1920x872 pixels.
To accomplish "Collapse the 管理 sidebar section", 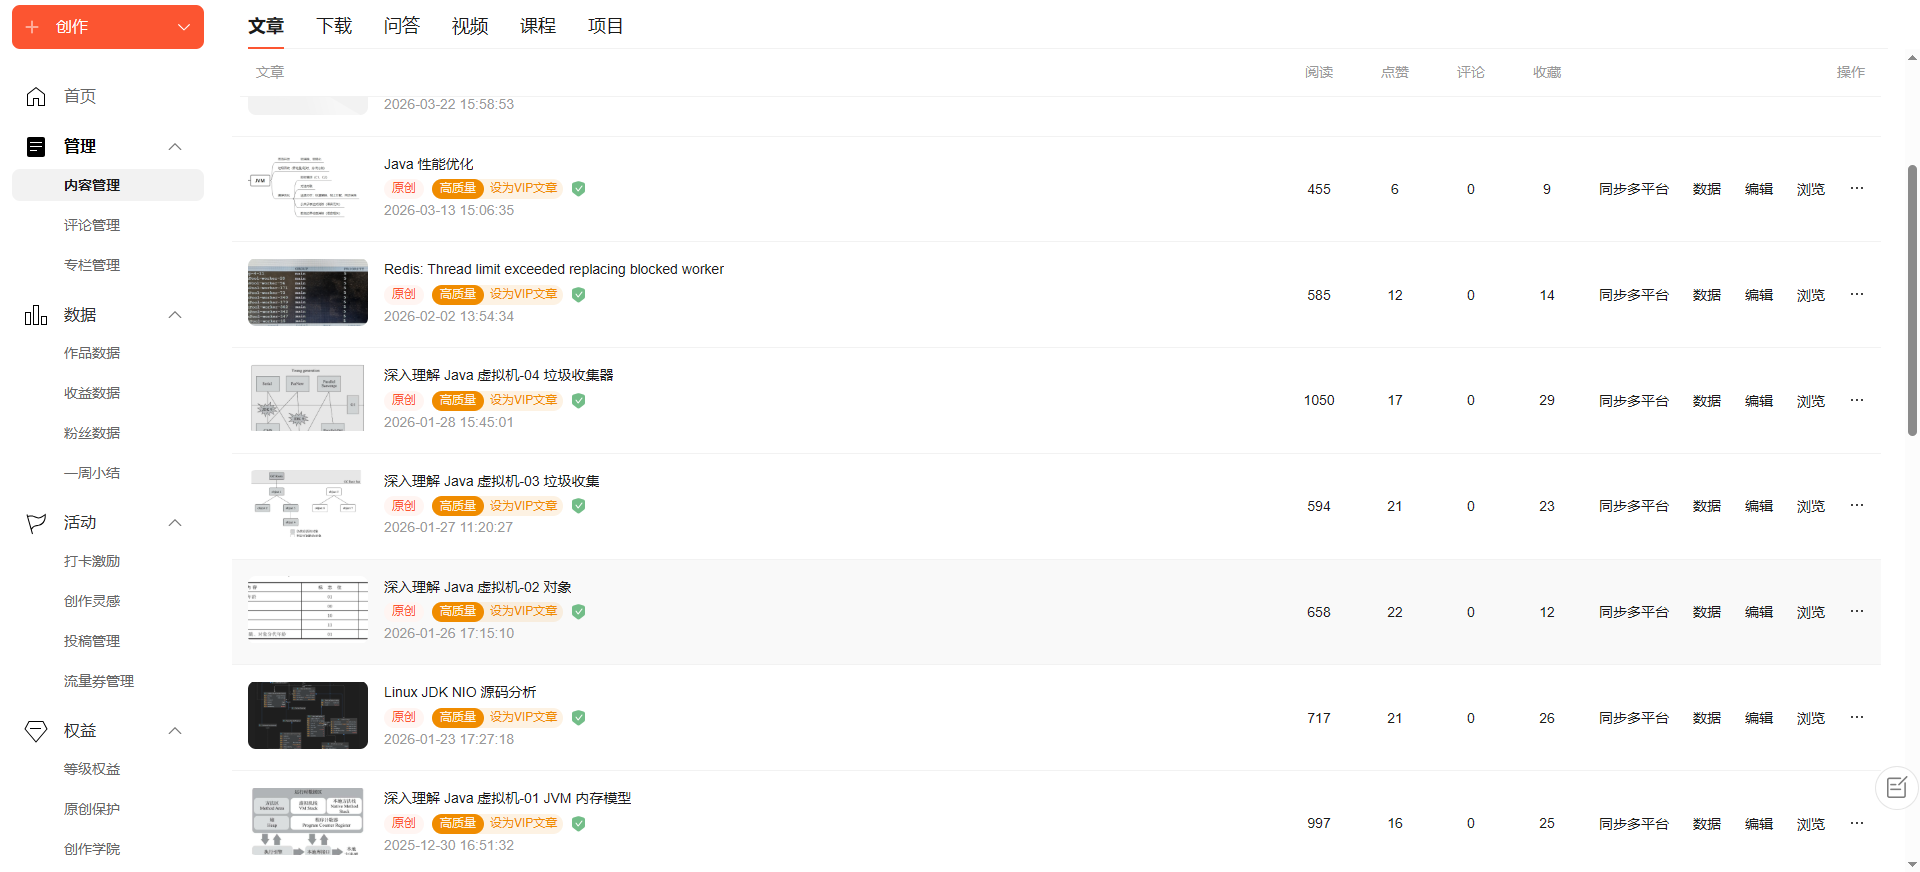I will (175, 147).
